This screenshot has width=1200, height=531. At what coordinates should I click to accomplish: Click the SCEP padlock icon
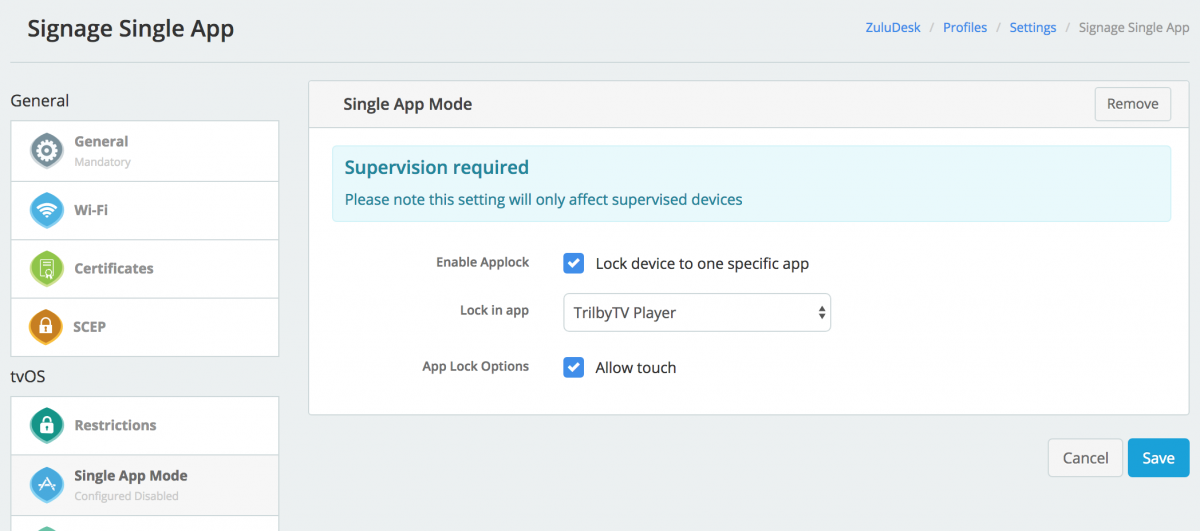(46, 326)
